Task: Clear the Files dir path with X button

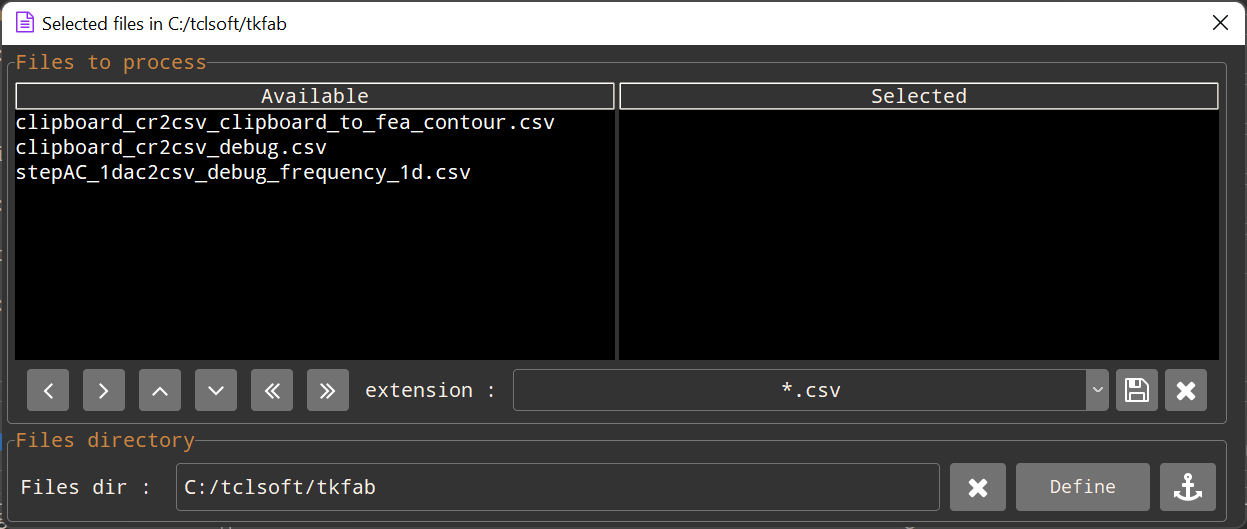Action: pyautogui.click(x=978, y=487)
